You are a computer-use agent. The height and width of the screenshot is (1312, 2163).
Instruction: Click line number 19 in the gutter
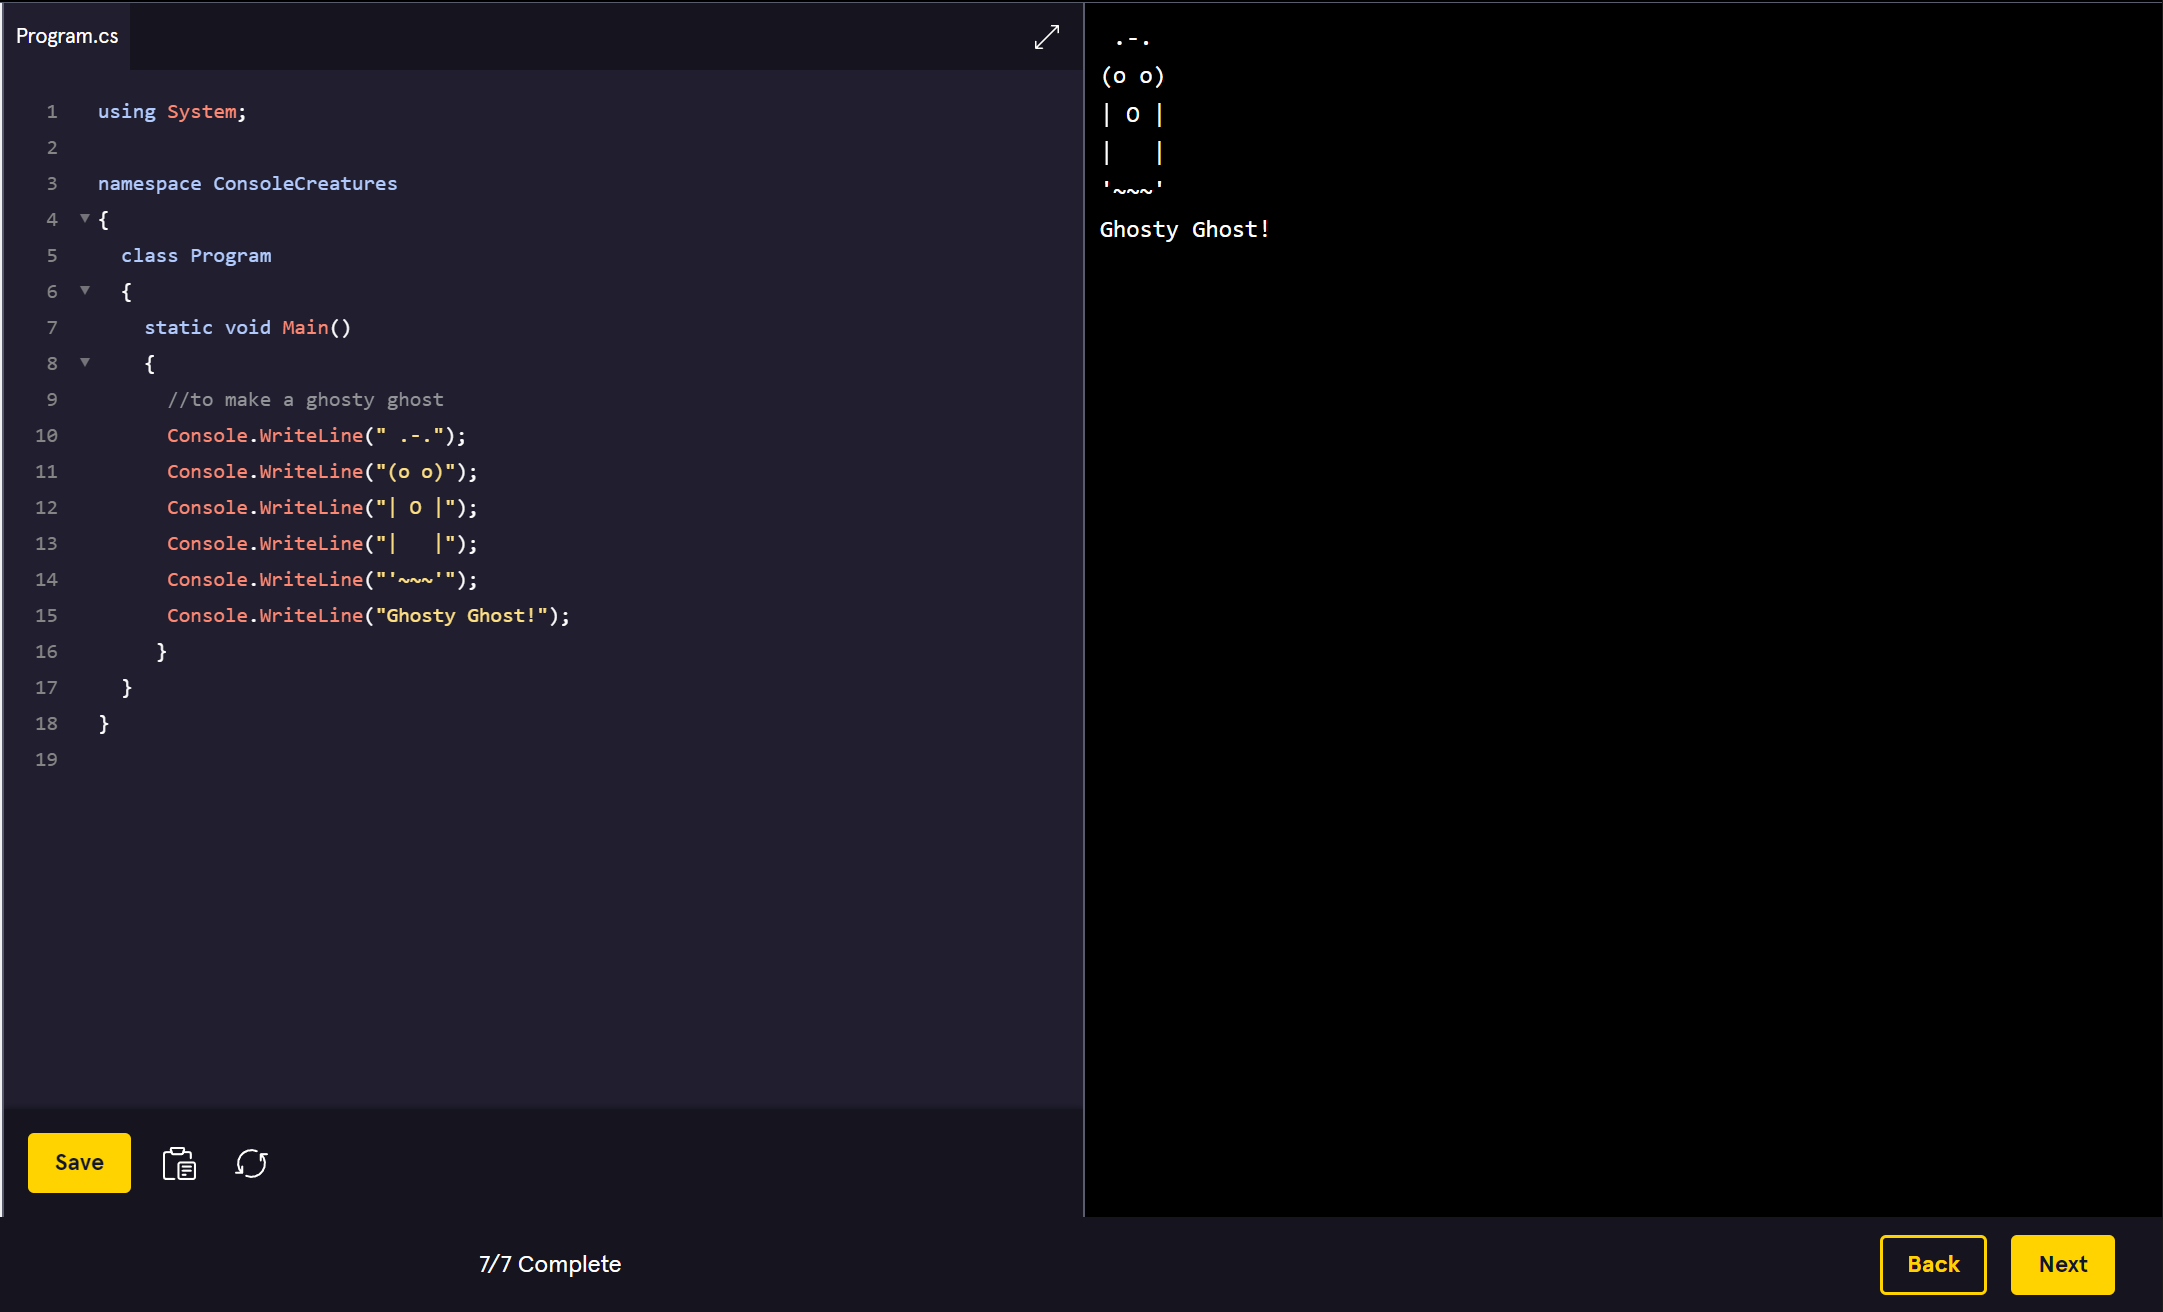pos(46,759)
